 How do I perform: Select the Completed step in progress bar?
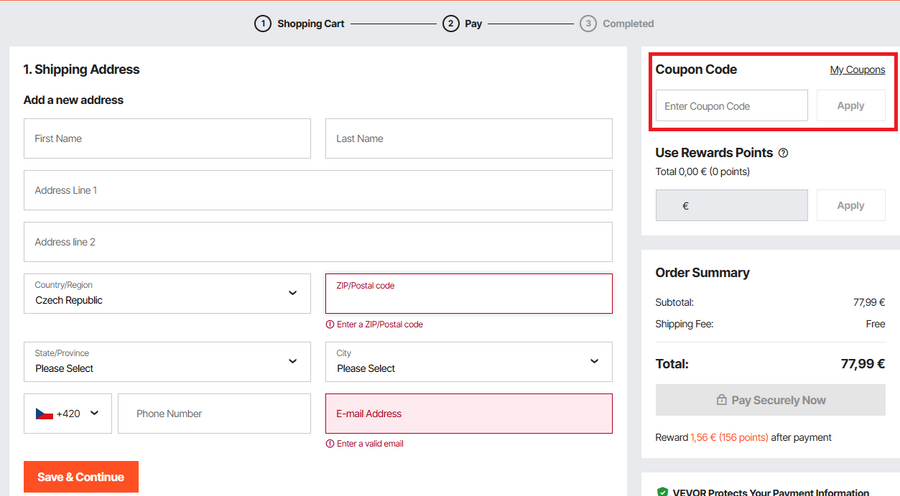click(x=627, y=23)
